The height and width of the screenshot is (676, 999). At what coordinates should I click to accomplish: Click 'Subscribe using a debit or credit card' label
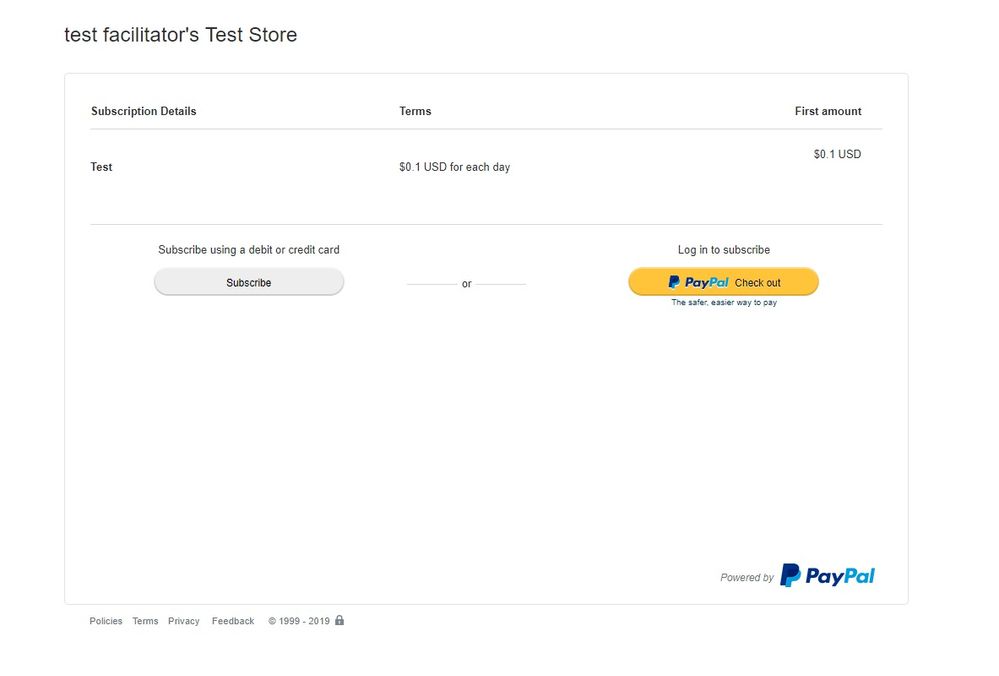(248, 250)
